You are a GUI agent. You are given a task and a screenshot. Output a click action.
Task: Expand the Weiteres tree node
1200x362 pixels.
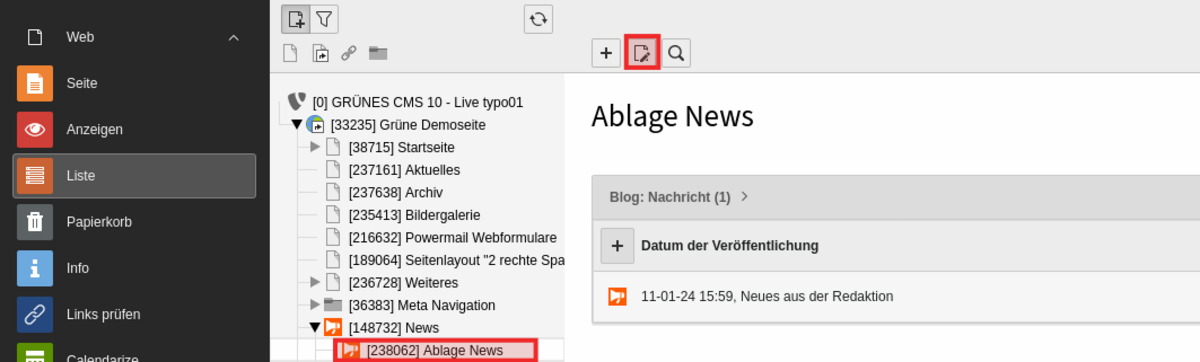(x=315, y=282)
